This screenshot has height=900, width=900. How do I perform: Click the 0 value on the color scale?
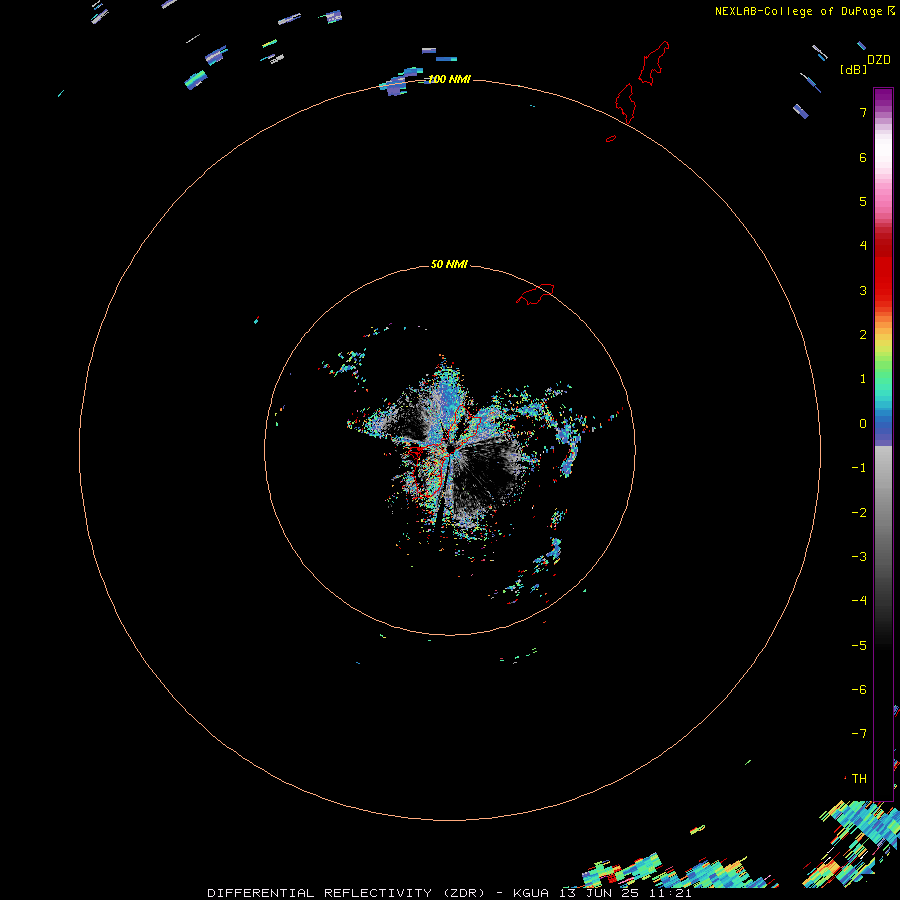(x=863, y=424)
